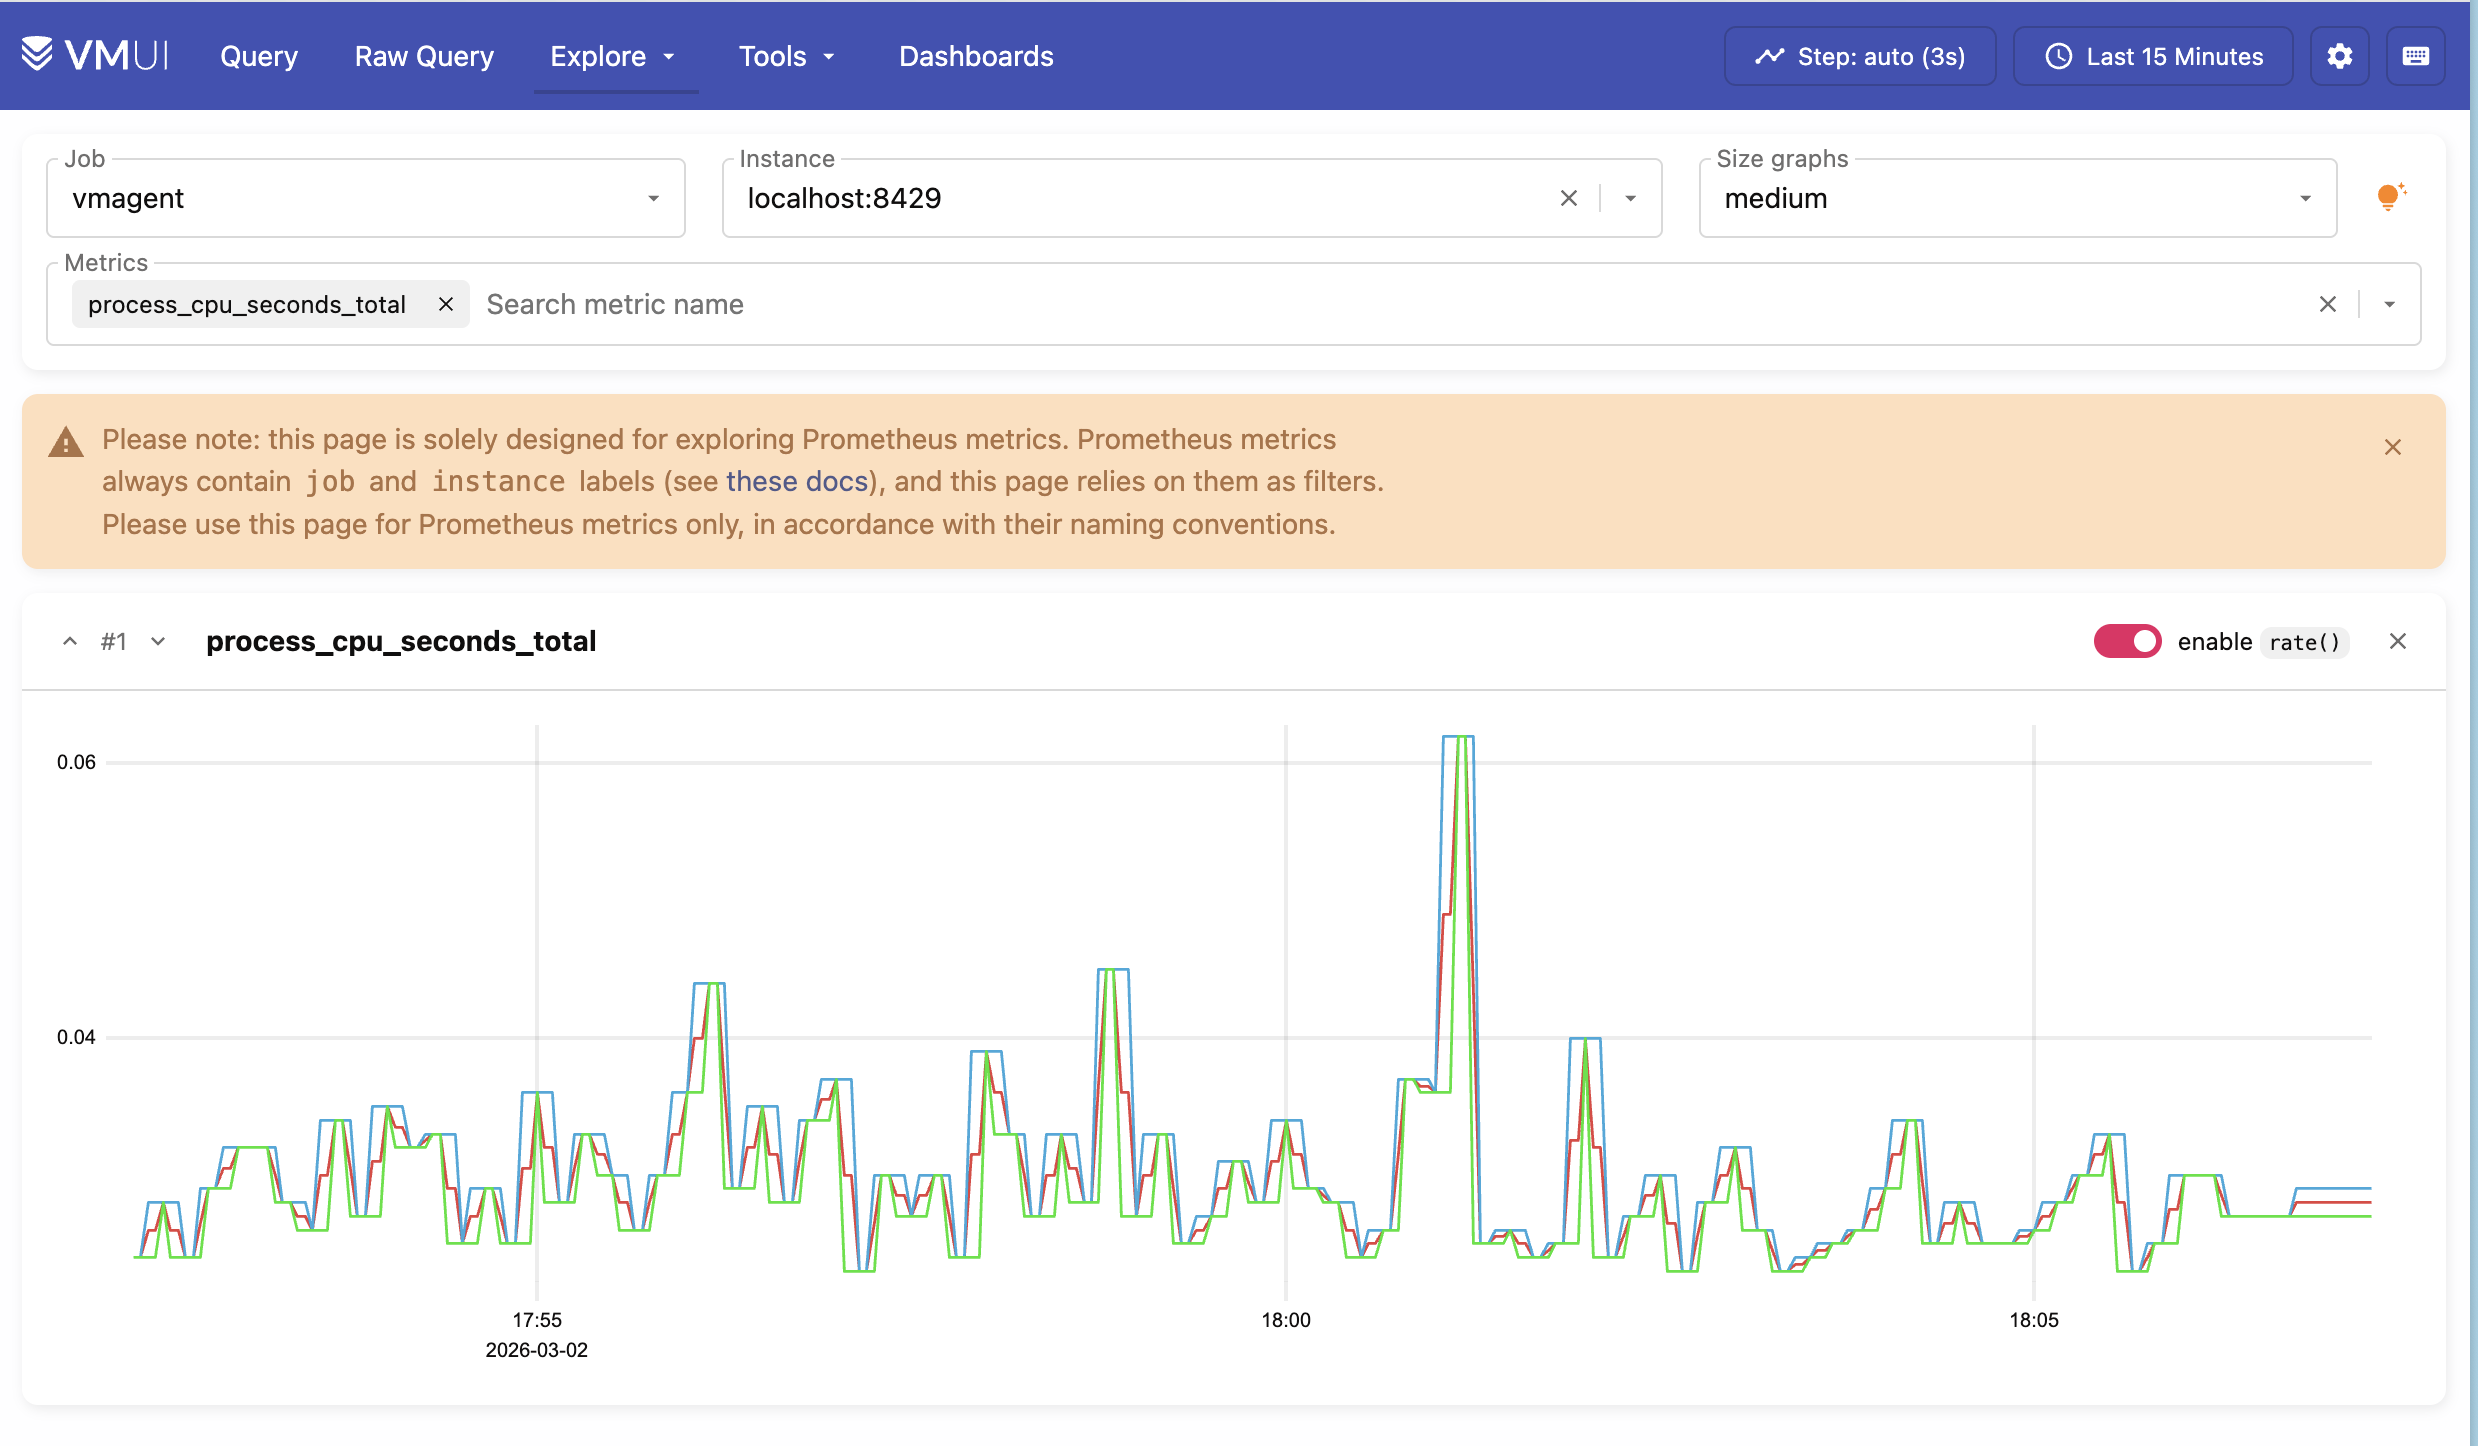2478x1446 pixels.
Task: Open the keyboard shortcuts icon
Action: pos(2416,56)
